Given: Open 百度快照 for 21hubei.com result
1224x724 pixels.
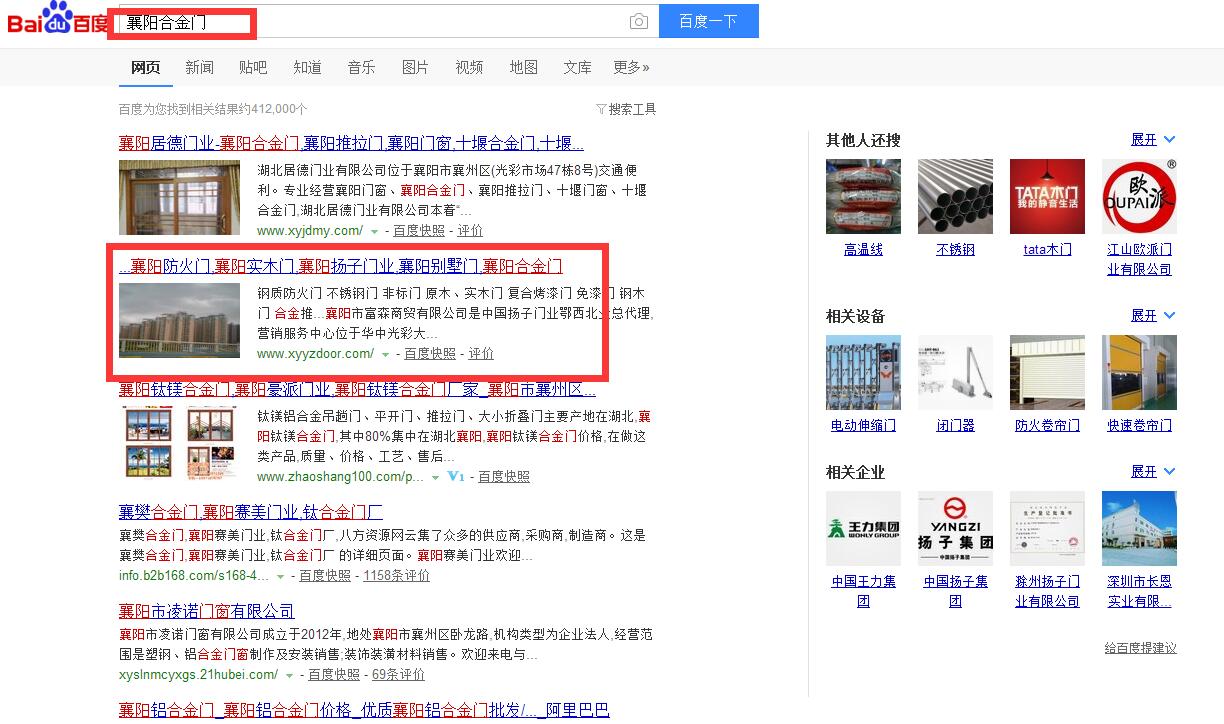Looking at the screenshot, I should (x=334, y=674).
